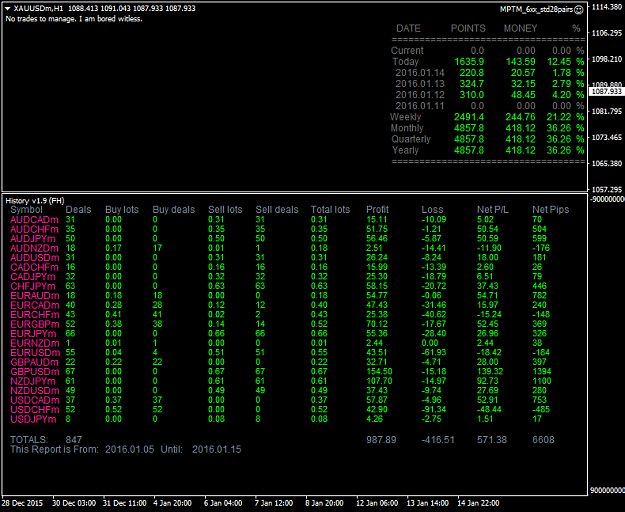625x512 pixels.
Task: Click total net P/L value 571.38
Action: 492,440
